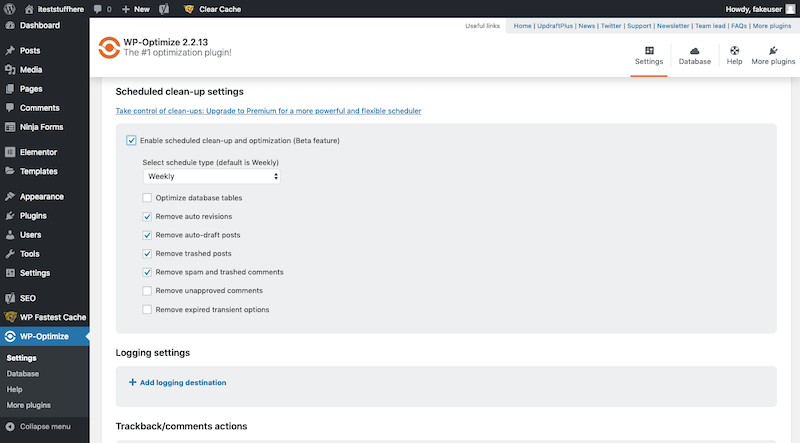Click the Settings sidebar icon
The image size is (800, 443).
pos(10,273)
